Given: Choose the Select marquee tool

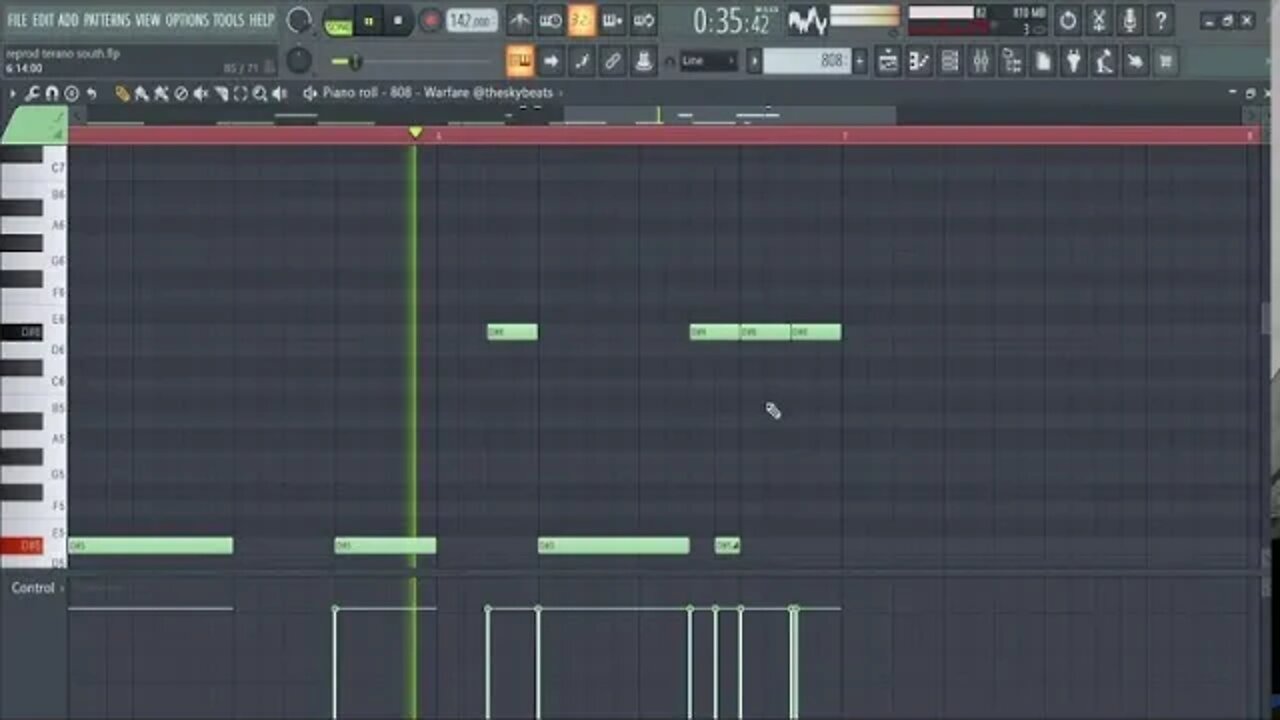Looking at the screenshot, I should (x=240, y=93).
